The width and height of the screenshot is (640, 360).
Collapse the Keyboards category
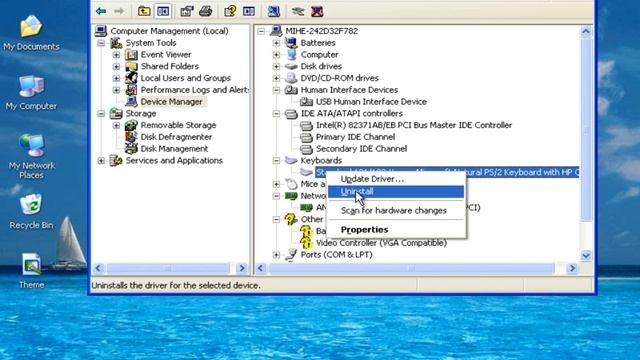coord(276,160)
